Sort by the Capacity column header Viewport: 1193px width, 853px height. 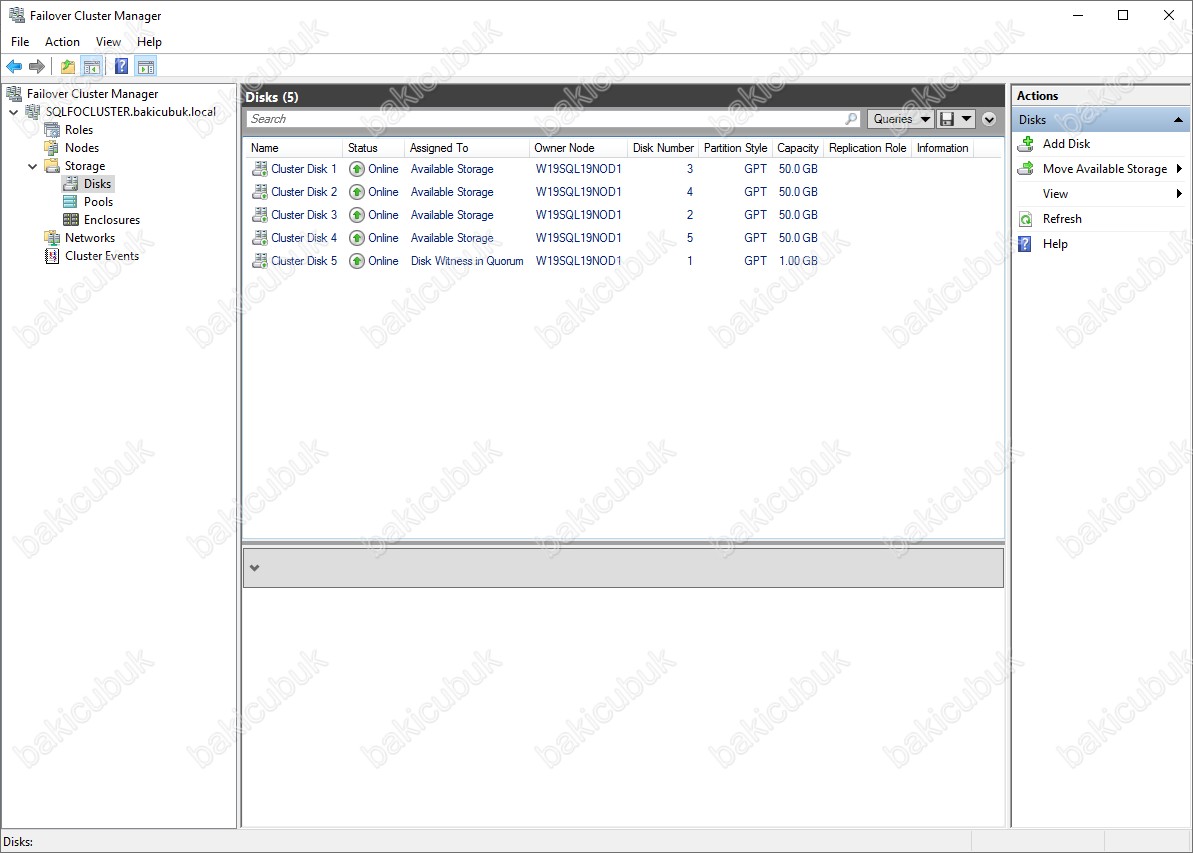tap(797, 148)
